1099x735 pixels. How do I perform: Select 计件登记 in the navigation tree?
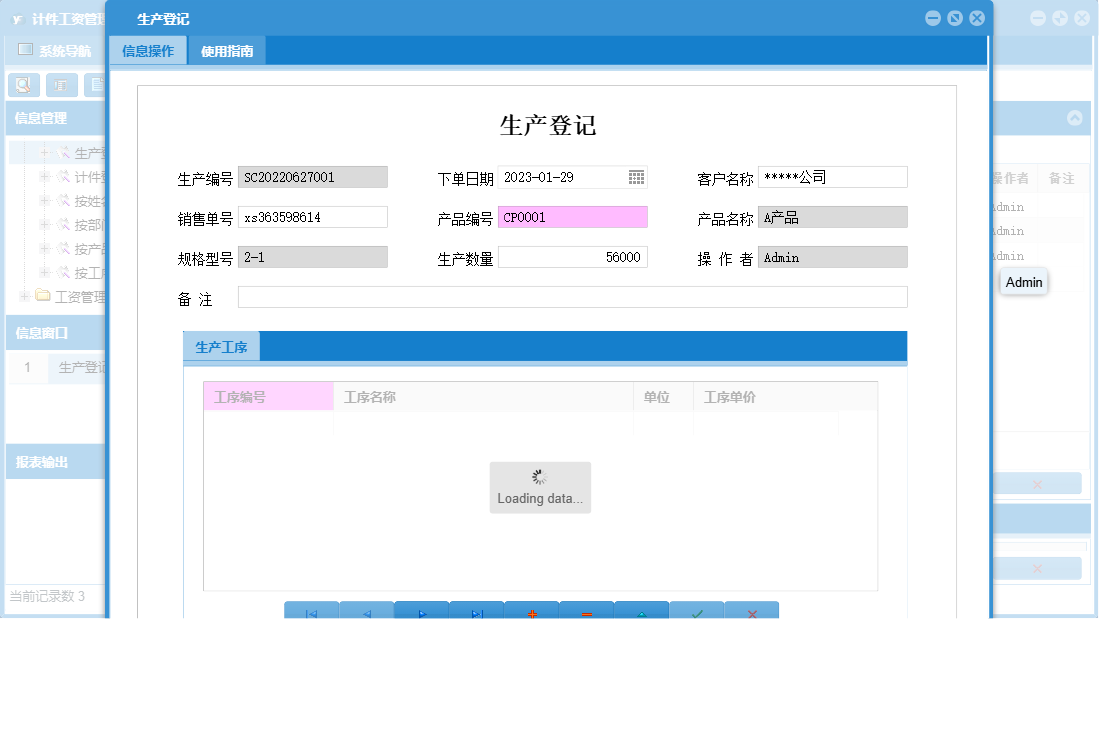coord(82,177)
